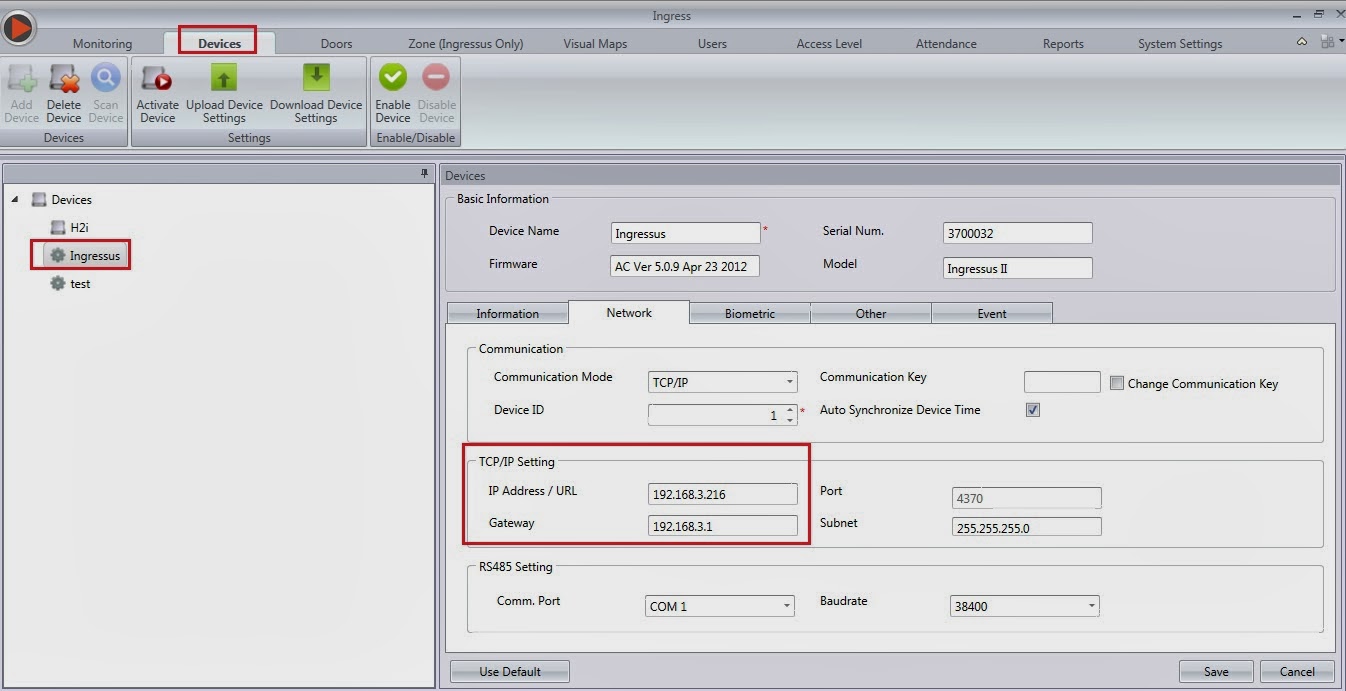Click the Delete Device icon

(64, 78)
